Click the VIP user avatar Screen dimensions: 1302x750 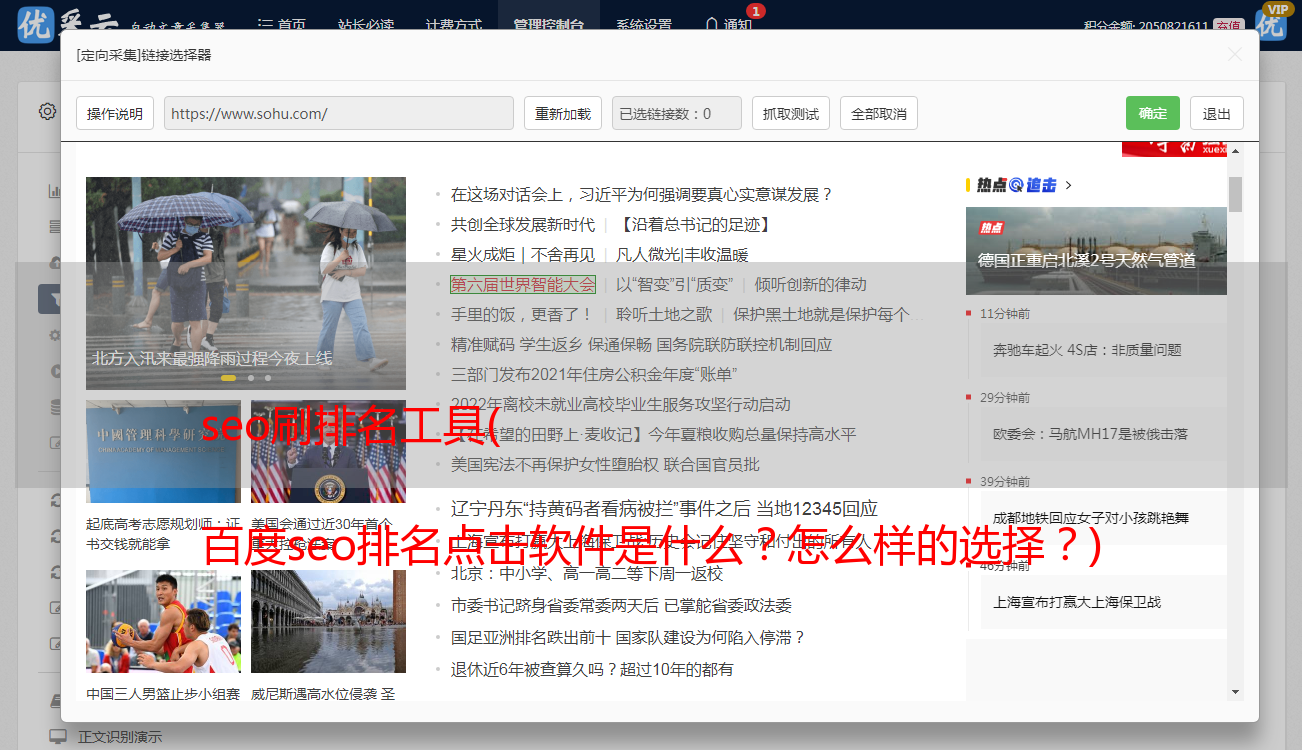tap(1271, 23)
